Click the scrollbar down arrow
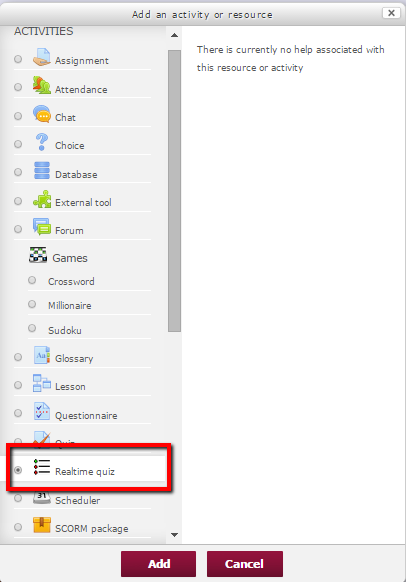This screenshot has width=406, height=582. click(174, 535)
